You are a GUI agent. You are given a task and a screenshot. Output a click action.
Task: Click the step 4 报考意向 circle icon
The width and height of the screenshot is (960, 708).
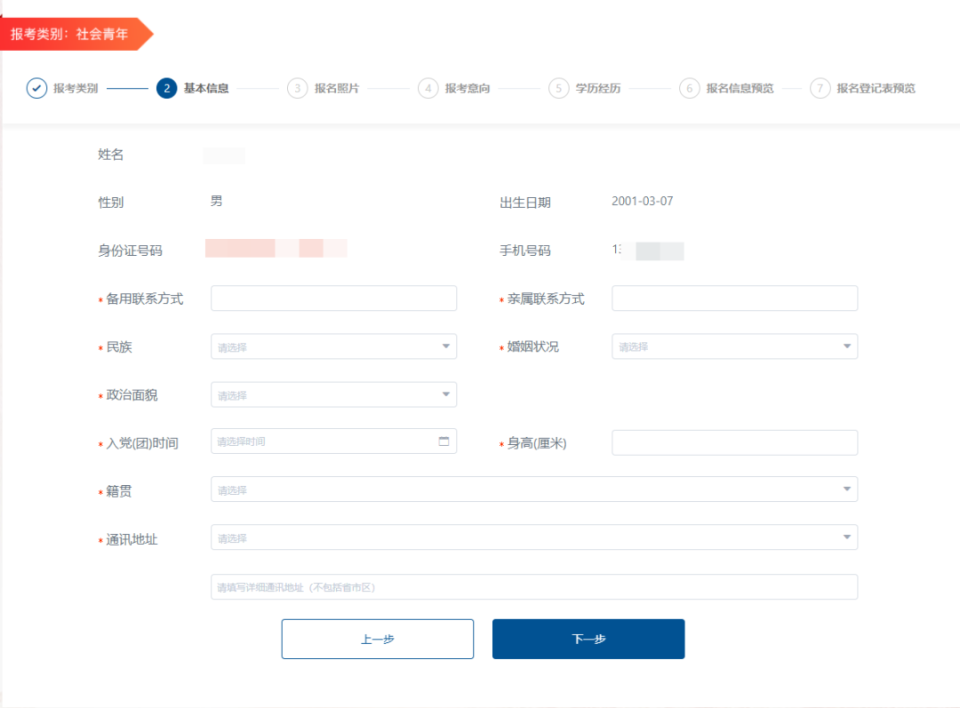(x=427, y=87)
